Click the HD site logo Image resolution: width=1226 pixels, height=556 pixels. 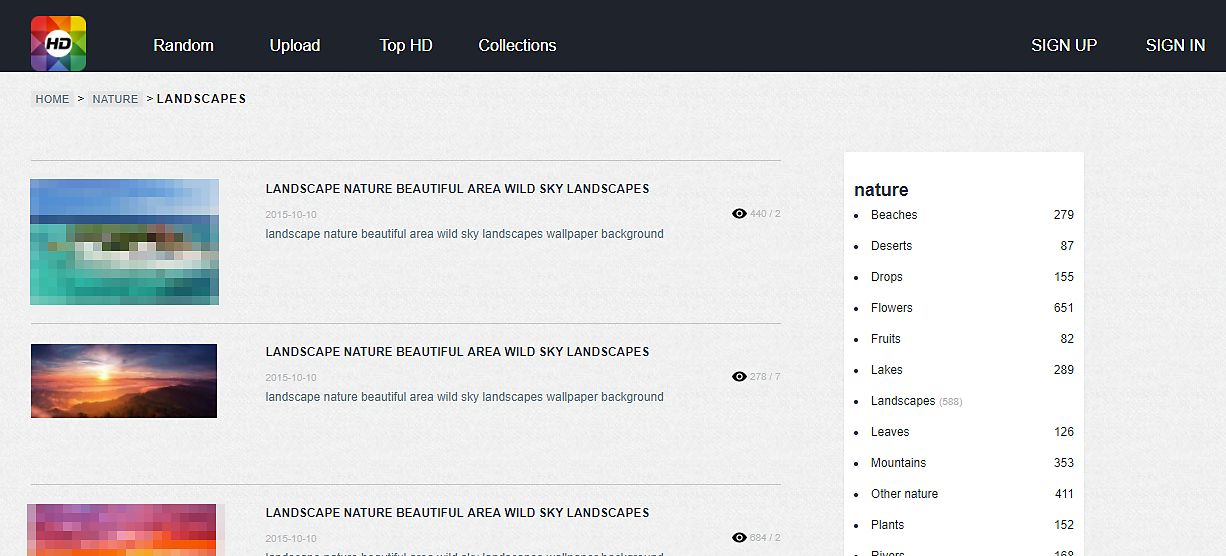pyautogui.click(x=58, y=44)
